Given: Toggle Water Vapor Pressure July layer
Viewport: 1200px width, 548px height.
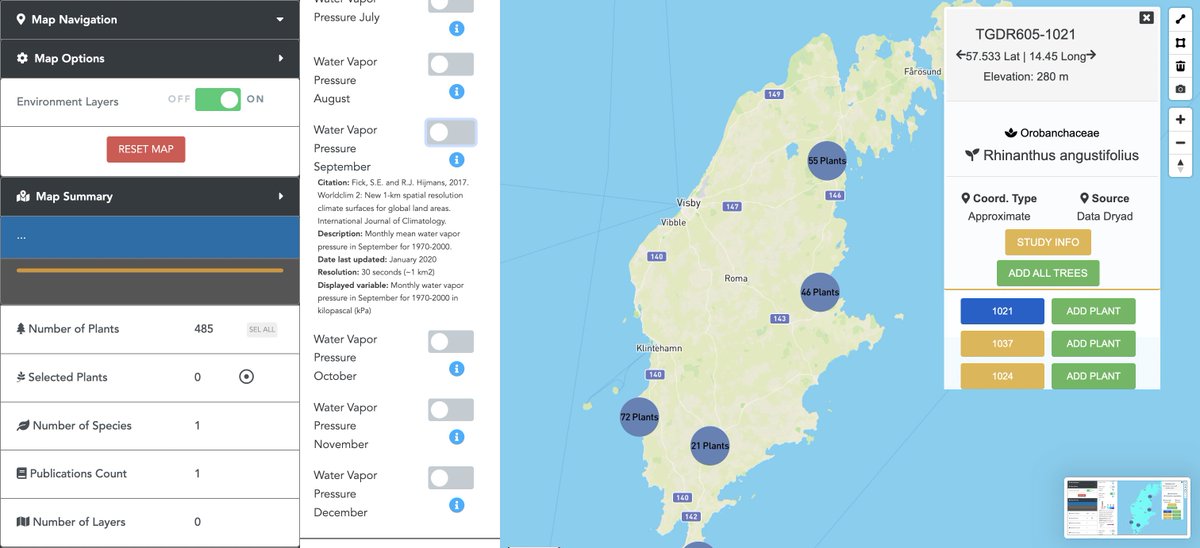Looking at the screenshot, I should point(451,3).
